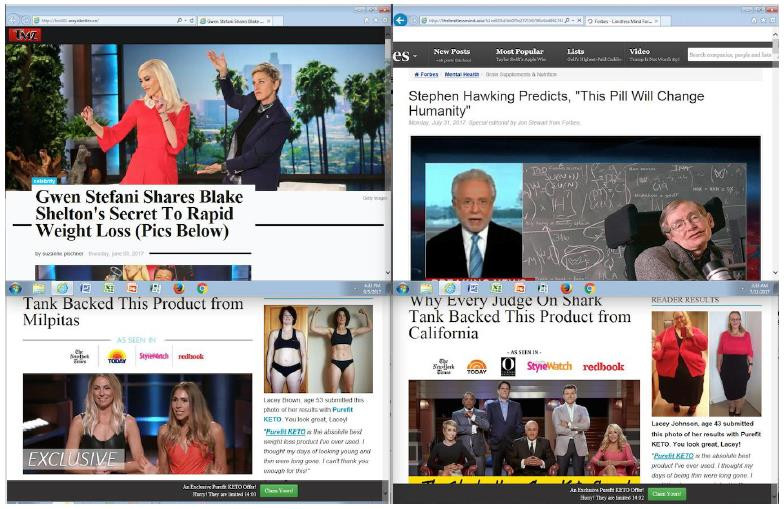The width and height of the screenshot is (784, 509).
Task: Click Claim Yours on the Milpitas page
Action: click(278, 490)
